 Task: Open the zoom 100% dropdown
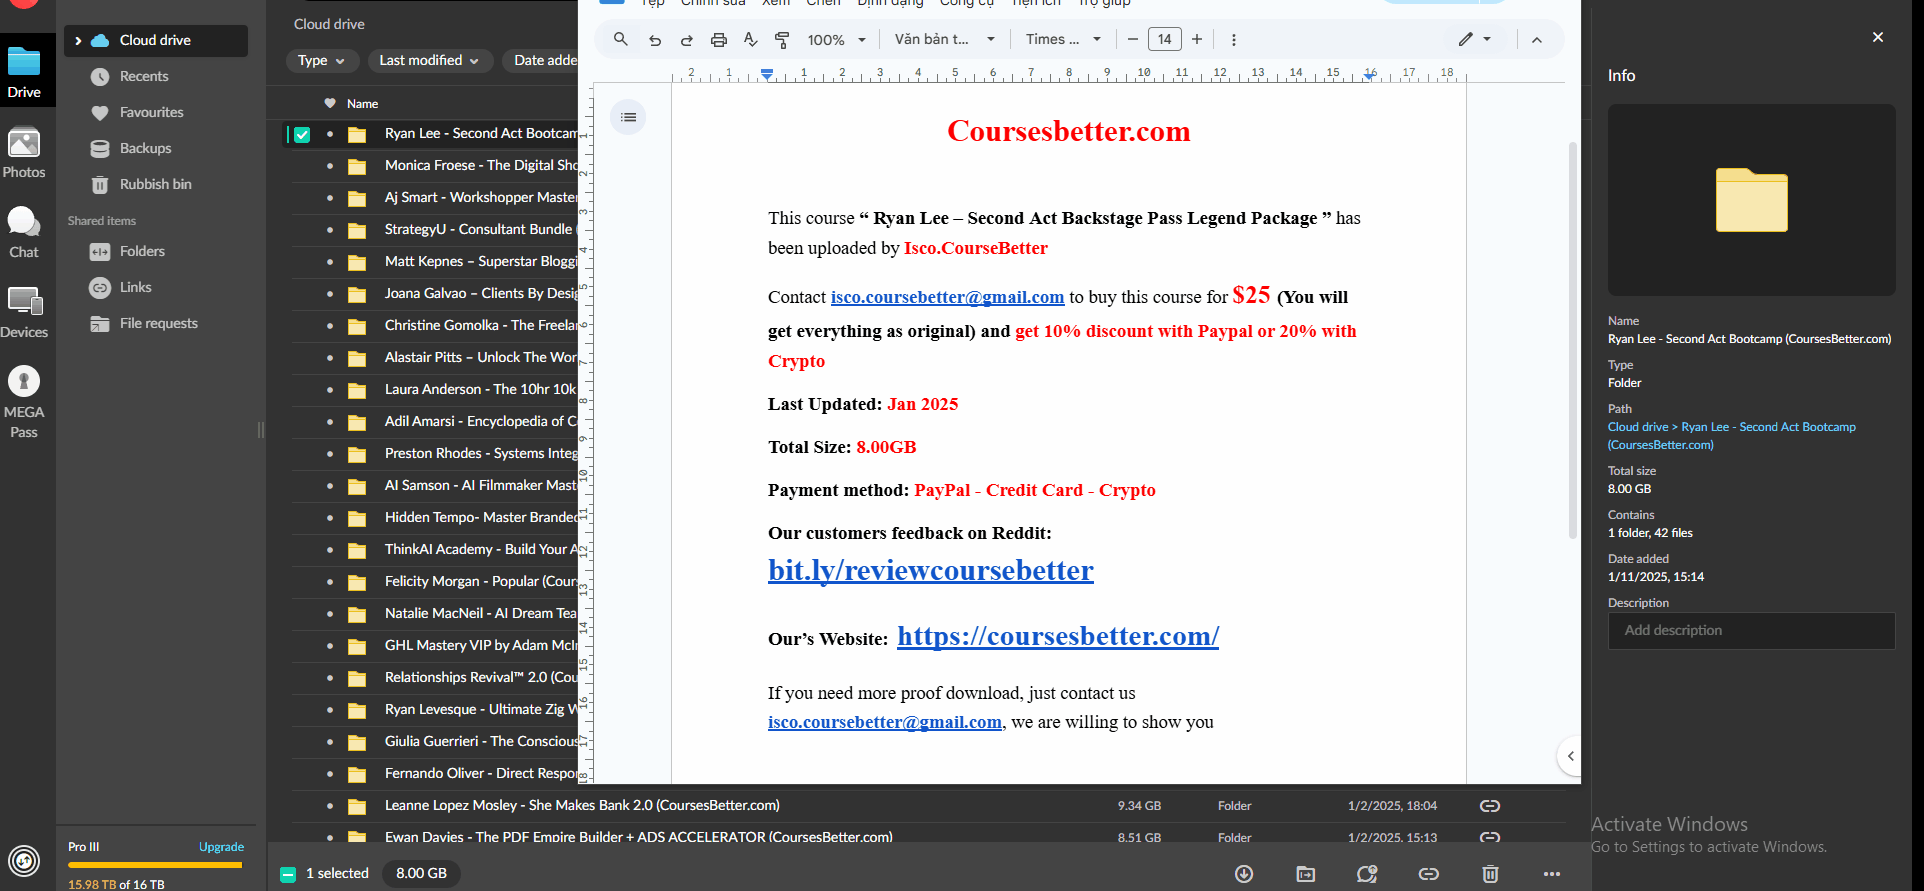tap(836, 40)
